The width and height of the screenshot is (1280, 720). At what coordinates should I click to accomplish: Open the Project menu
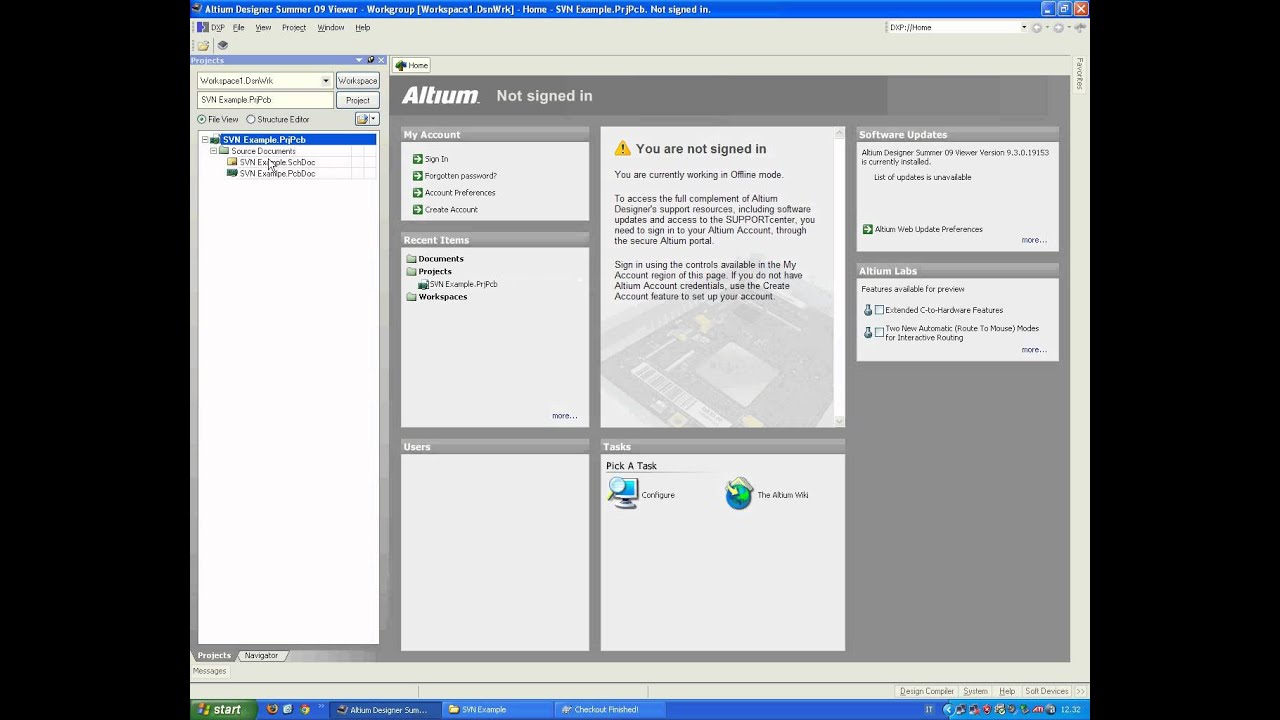coord(294,28)
